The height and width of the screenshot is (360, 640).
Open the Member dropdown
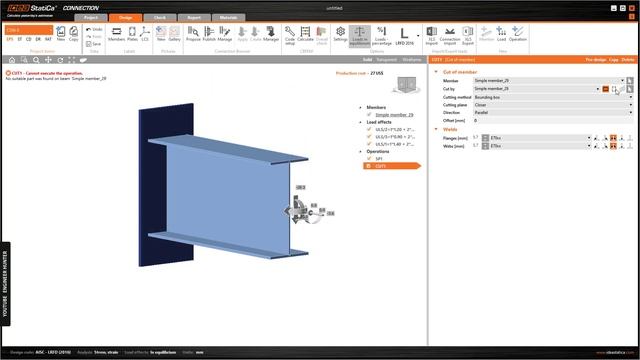point(549,81)
